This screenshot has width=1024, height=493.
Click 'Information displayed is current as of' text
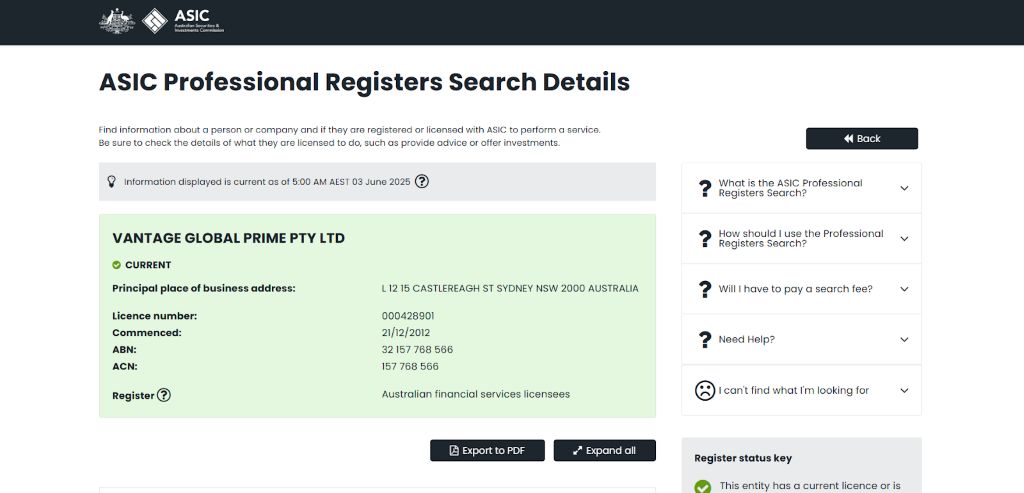pos(267,182)
